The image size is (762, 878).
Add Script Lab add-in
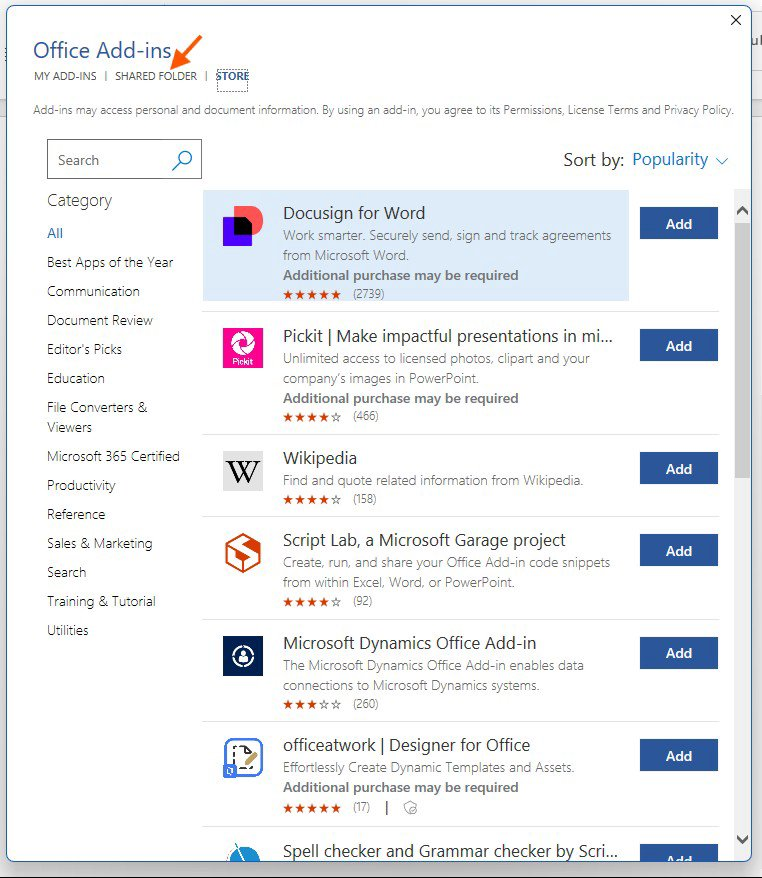click(x=679, y=550)
